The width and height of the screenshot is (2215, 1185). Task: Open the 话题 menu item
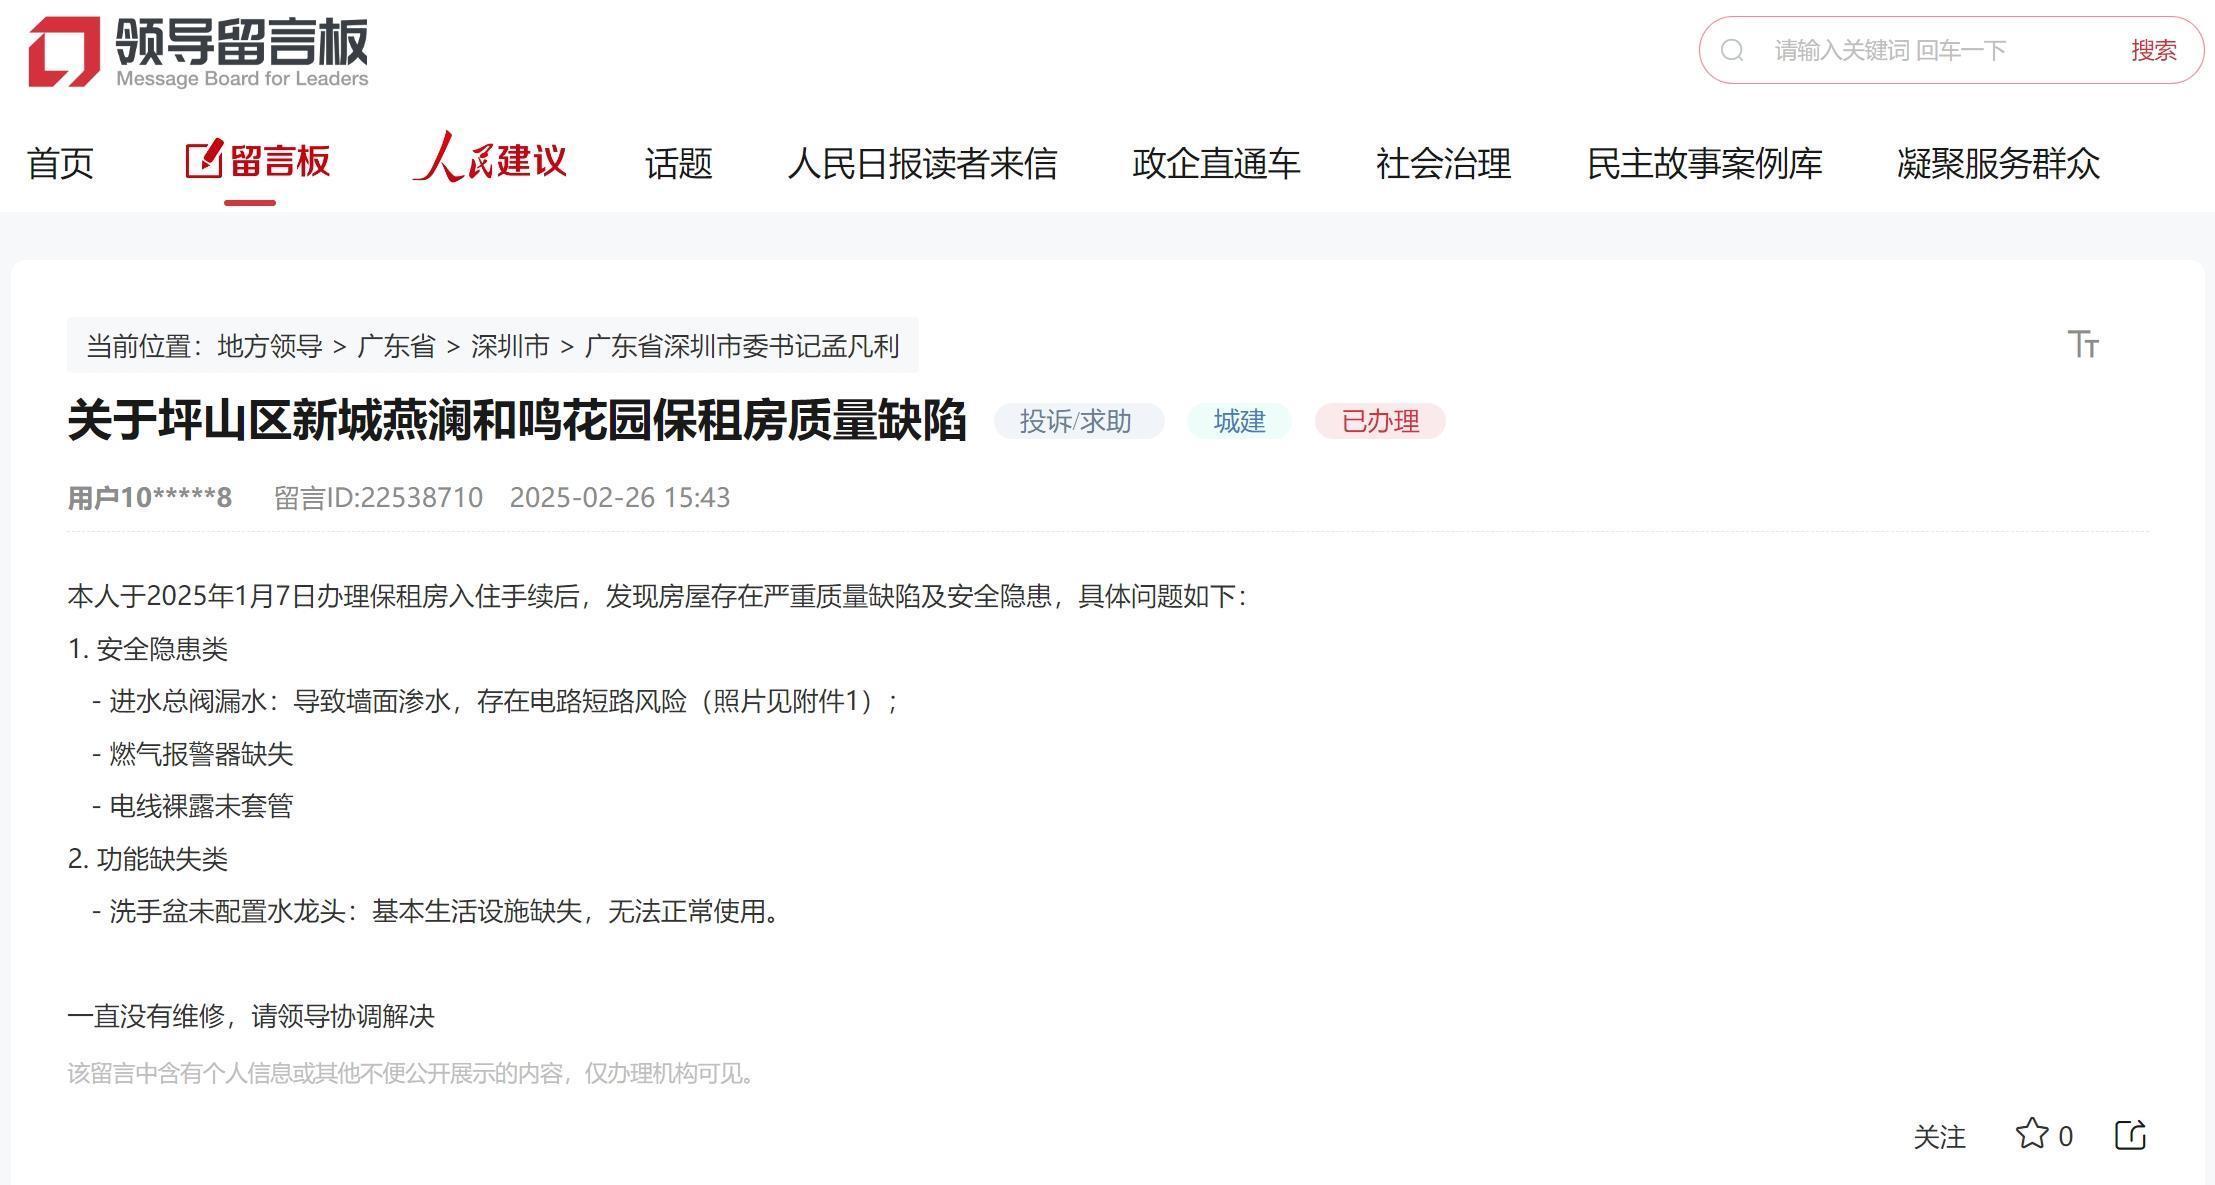678,163
